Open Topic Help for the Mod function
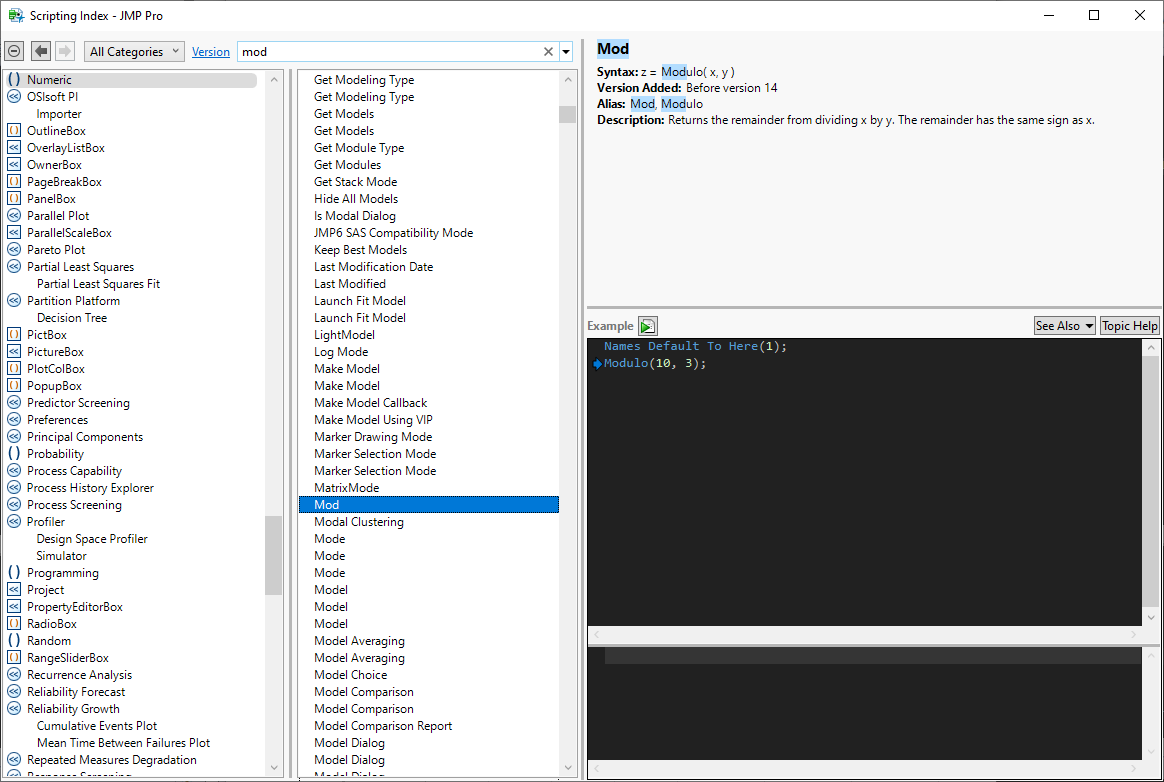The image size is (1164, 782). pos(1129,325)
